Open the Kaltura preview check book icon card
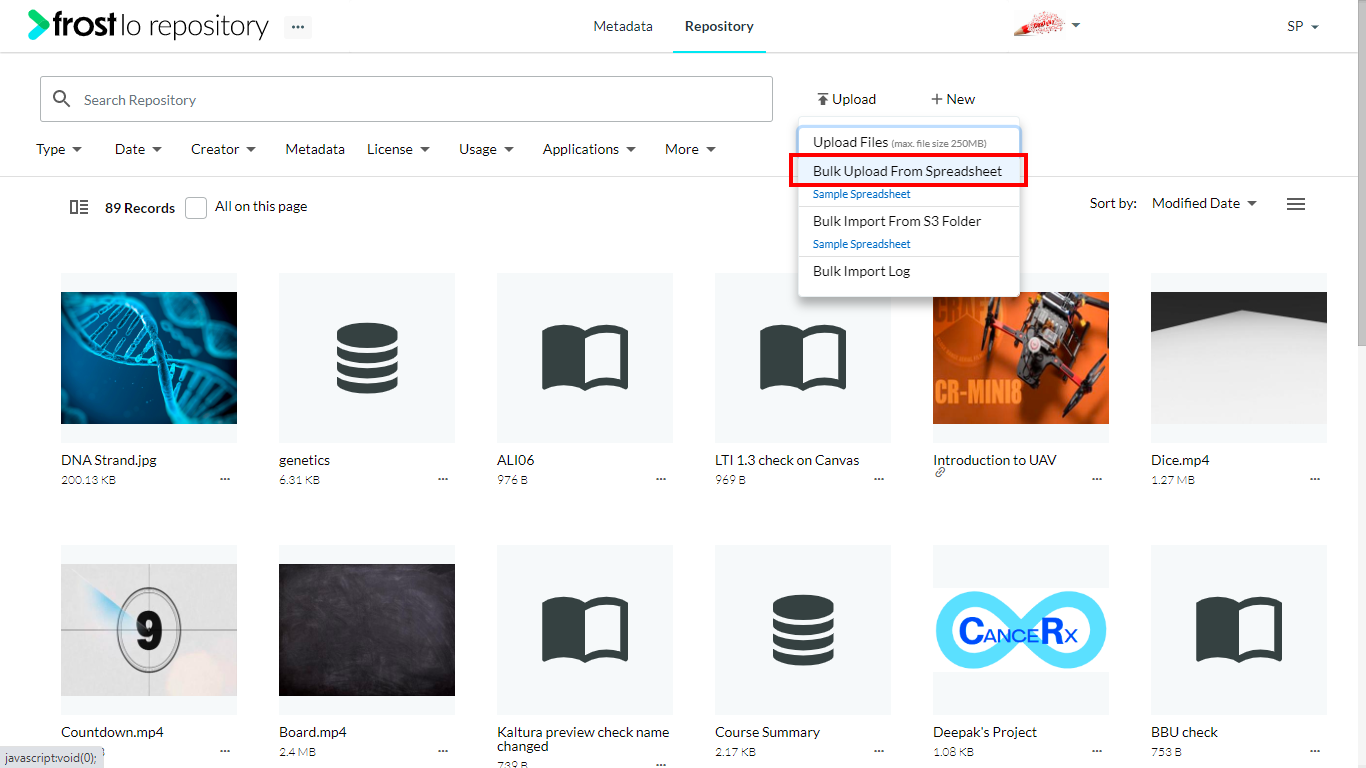 tap(585, 630)
